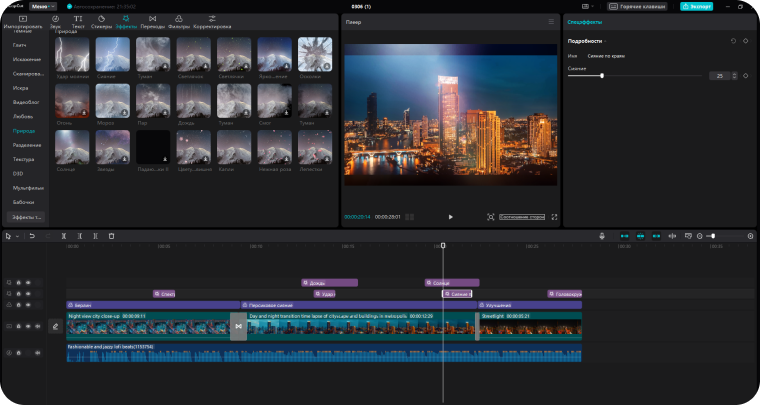Viewport: 760px width, 405px height.
Task: Switch to the Фильтры (Filters) tab
Action: click(x=178, y=21)
